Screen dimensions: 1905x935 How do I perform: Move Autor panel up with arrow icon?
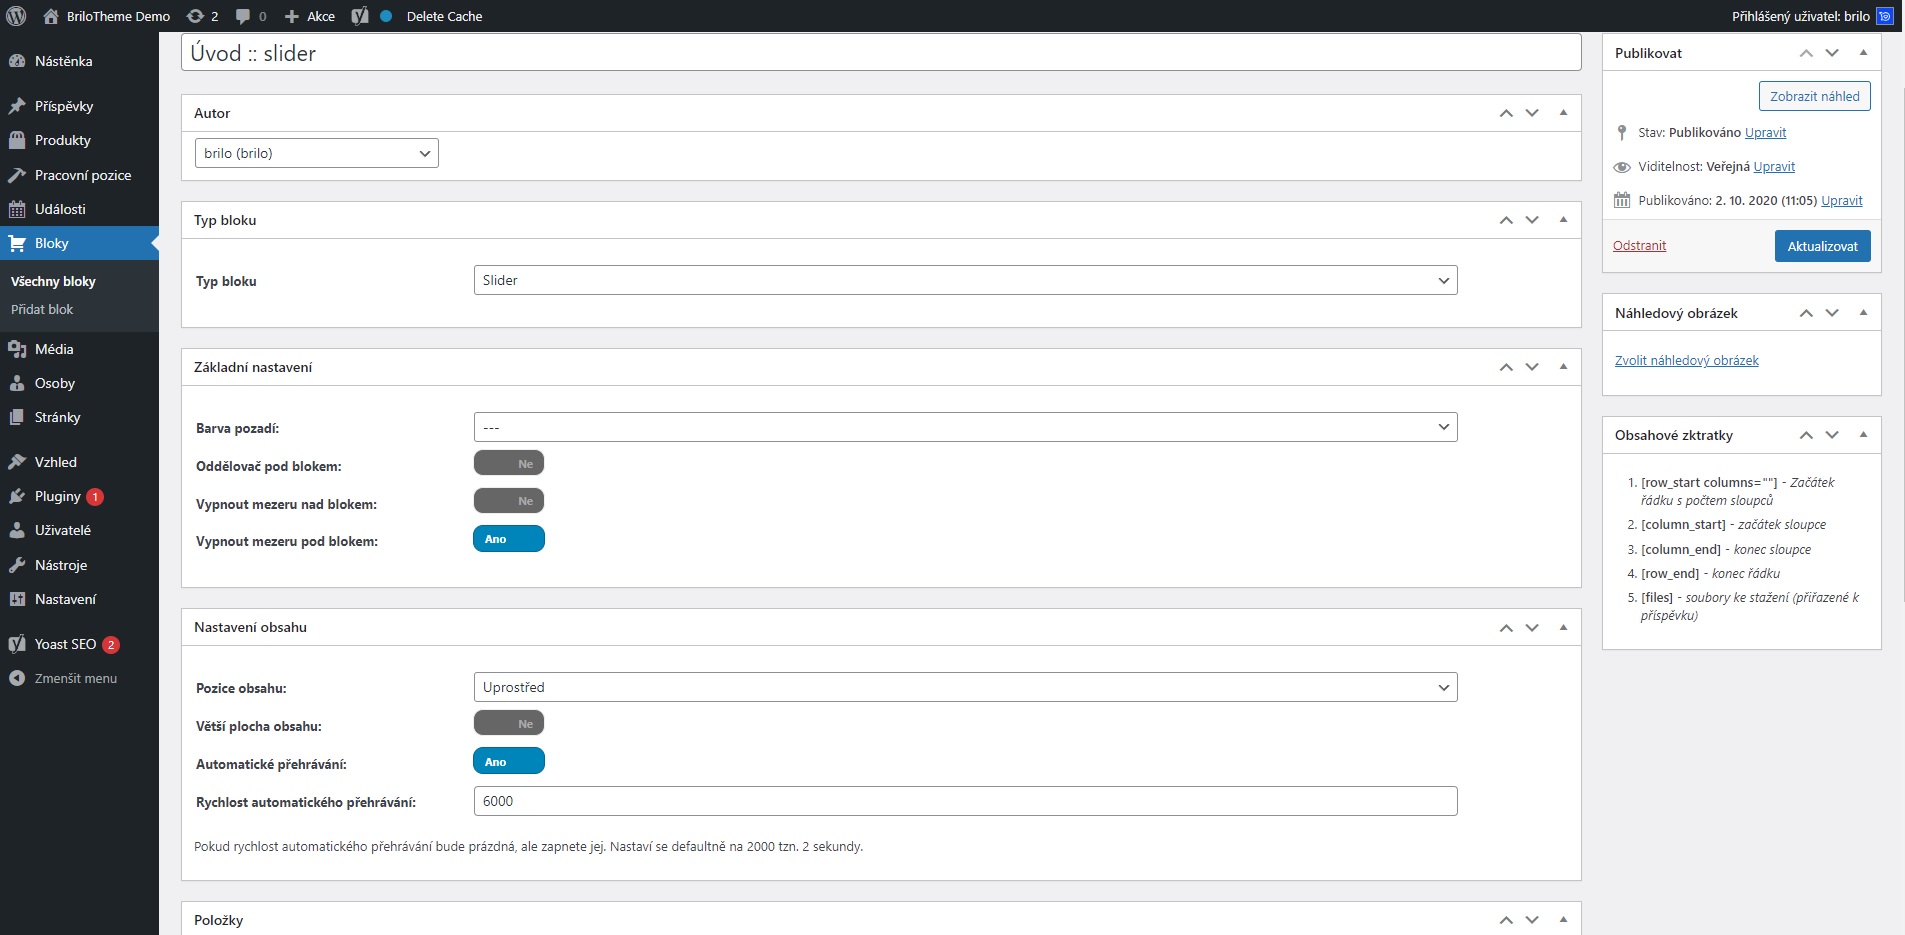click(1506, 113)
